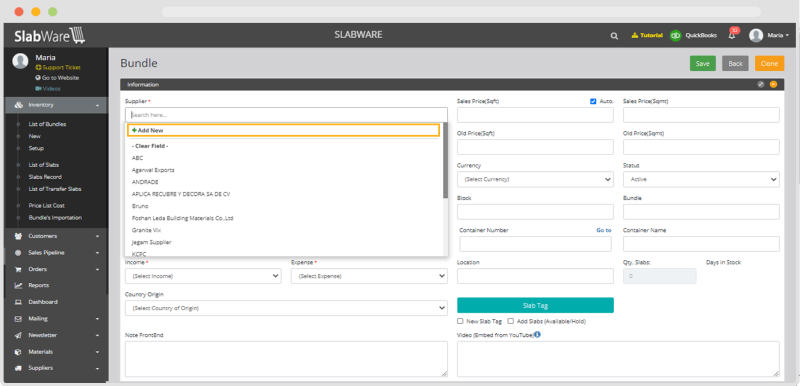The width and height of the screenshot is (800, 386).
Task: Select Jegam Supplier option
Action: coord(152,242)
